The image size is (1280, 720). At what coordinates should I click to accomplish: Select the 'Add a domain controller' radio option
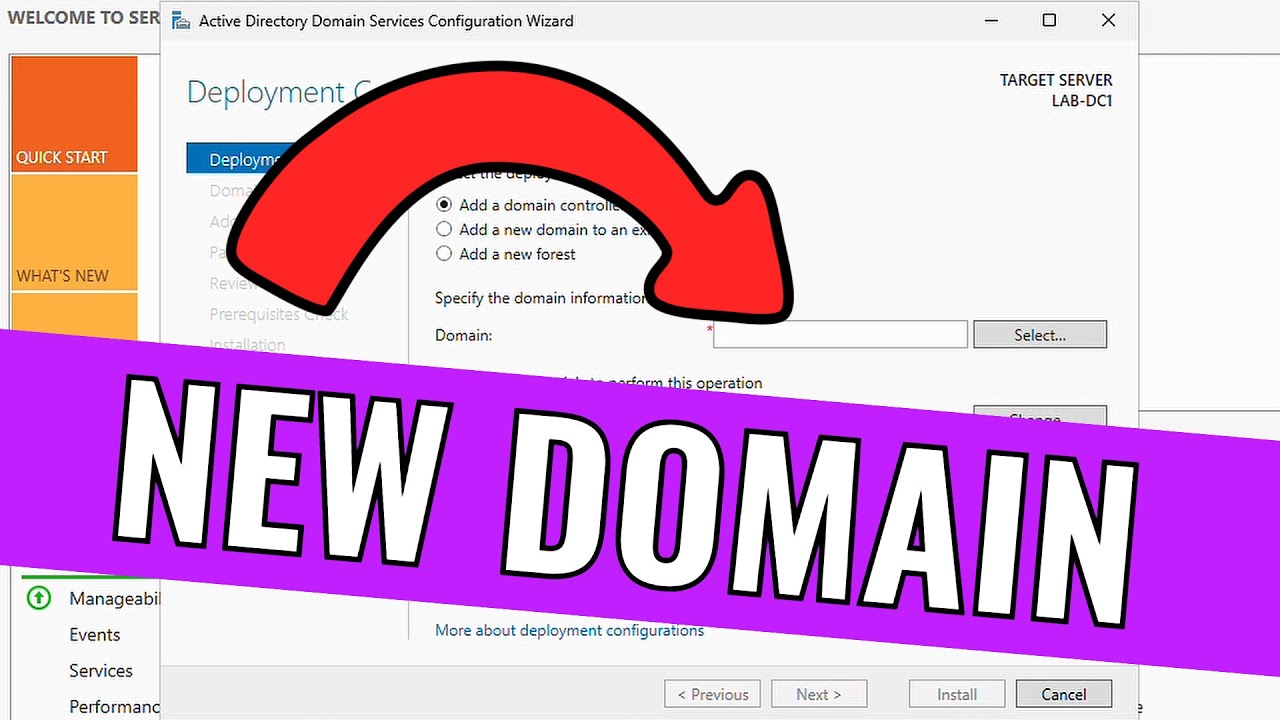444,205
